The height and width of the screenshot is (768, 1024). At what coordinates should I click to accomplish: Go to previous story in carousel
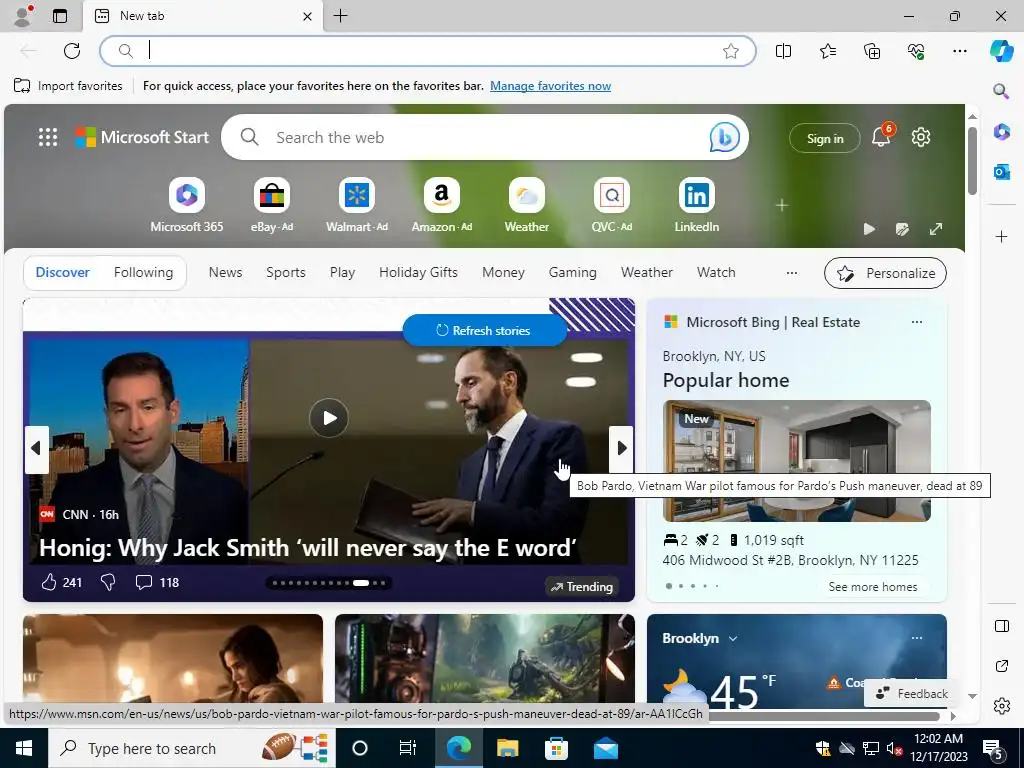click(x=37, y=449)
